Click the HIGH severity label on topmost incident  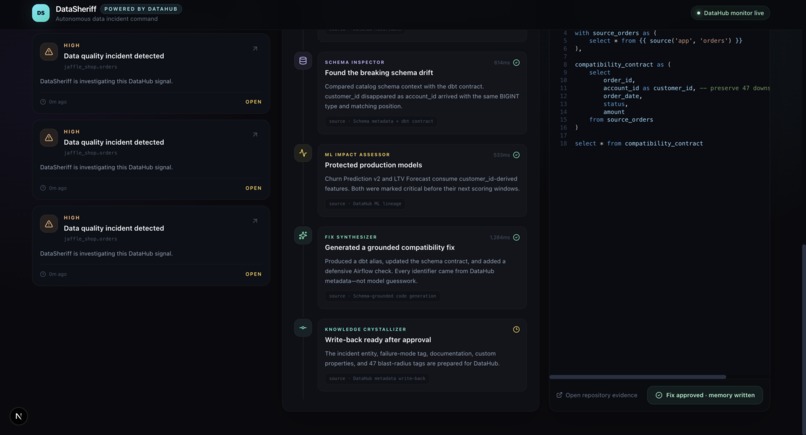click(x=71, y=45)
